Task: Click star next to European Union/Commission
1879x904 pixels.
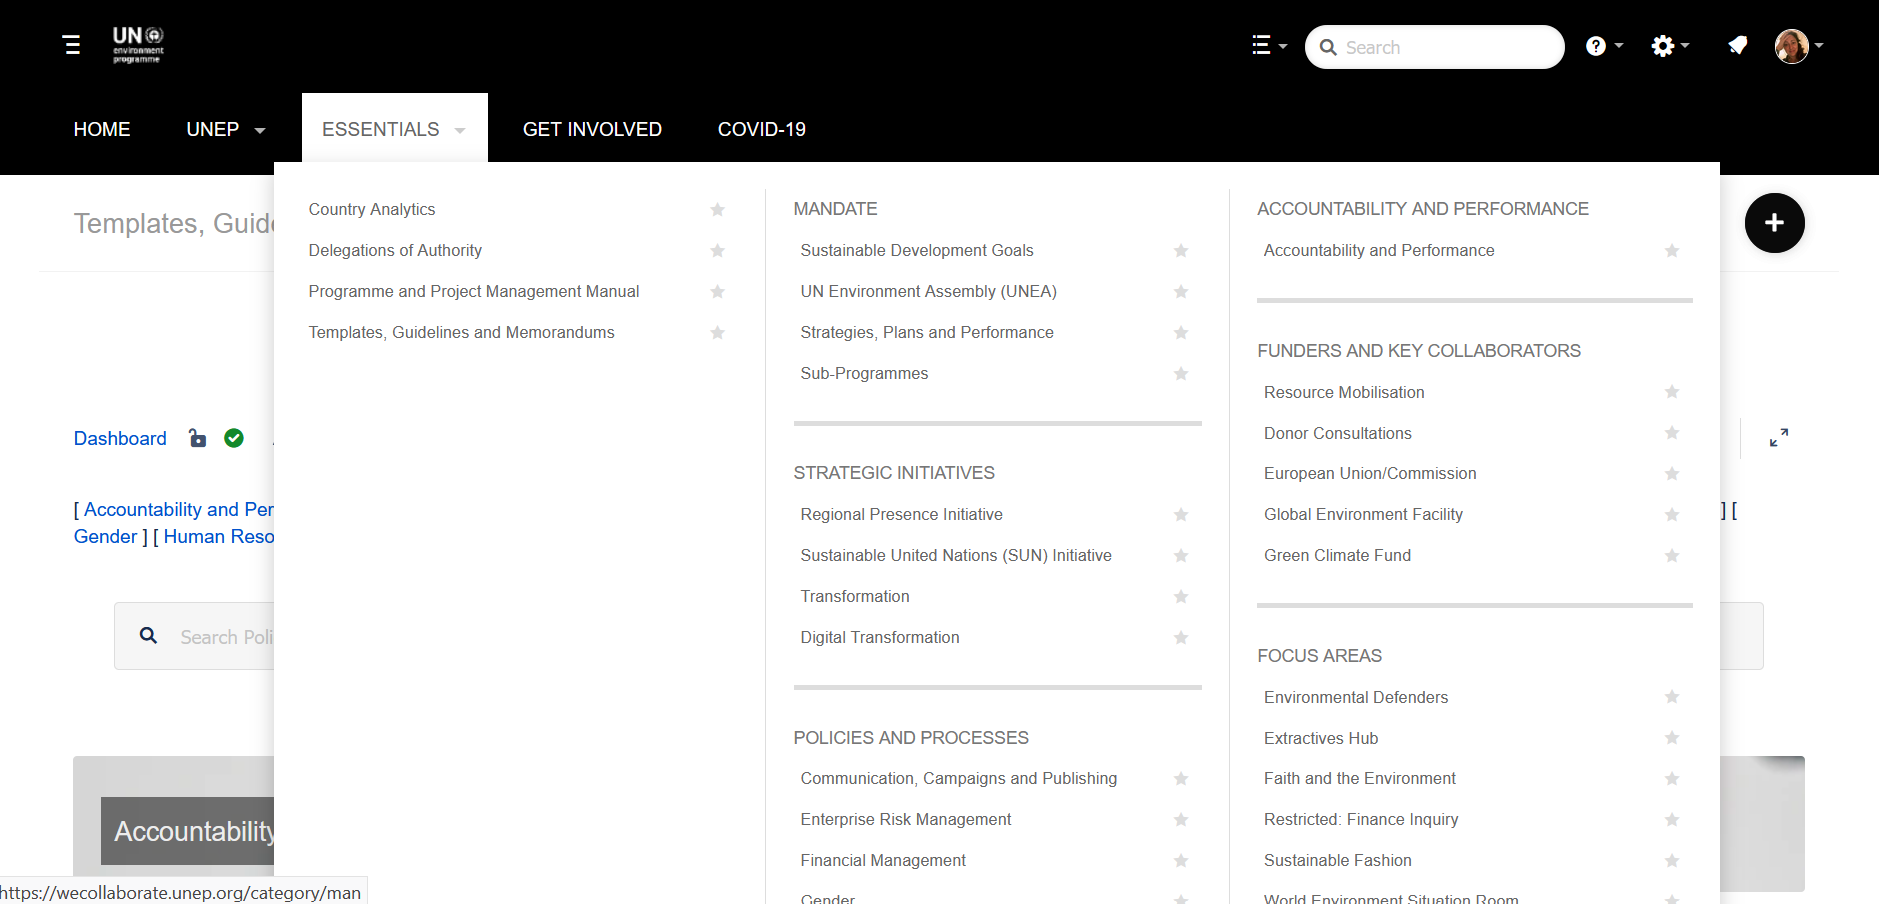Action: pyautogui.click(x=1672, y=474)
